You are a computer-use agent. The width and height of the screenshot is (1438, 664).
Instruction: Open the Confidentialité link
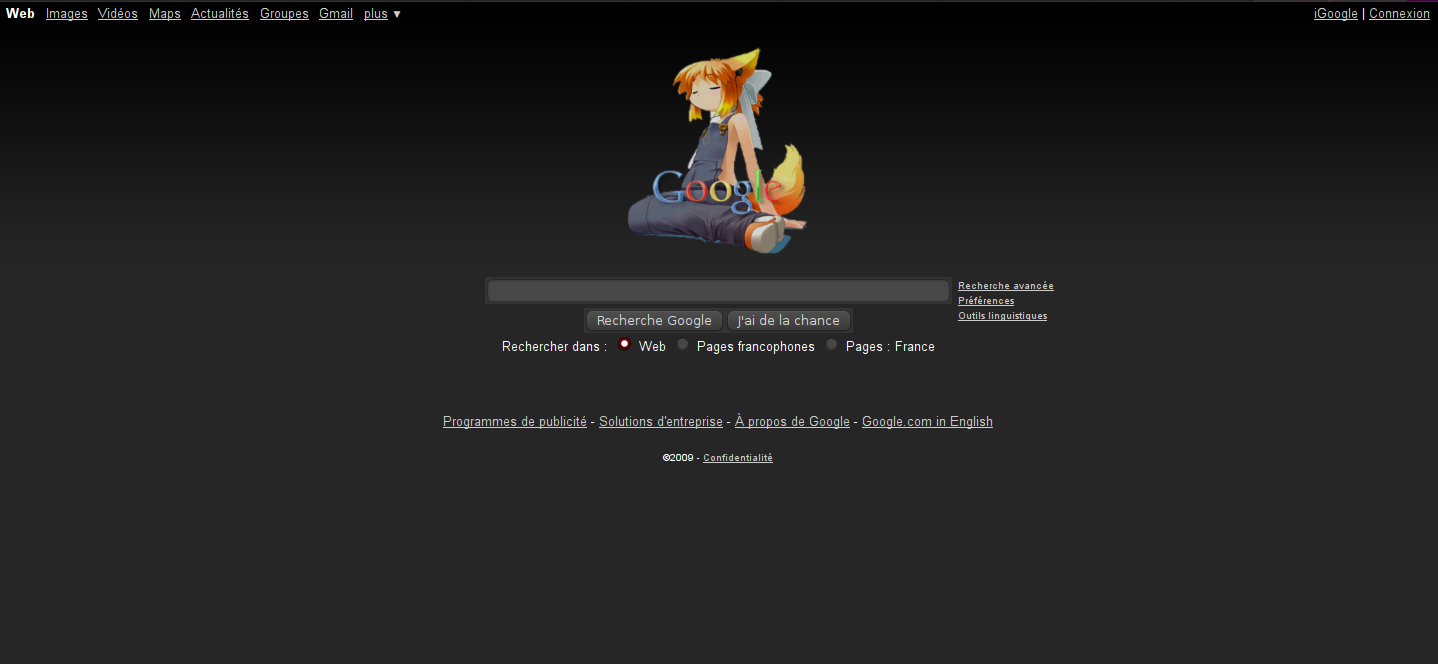[x=738, y=458]
